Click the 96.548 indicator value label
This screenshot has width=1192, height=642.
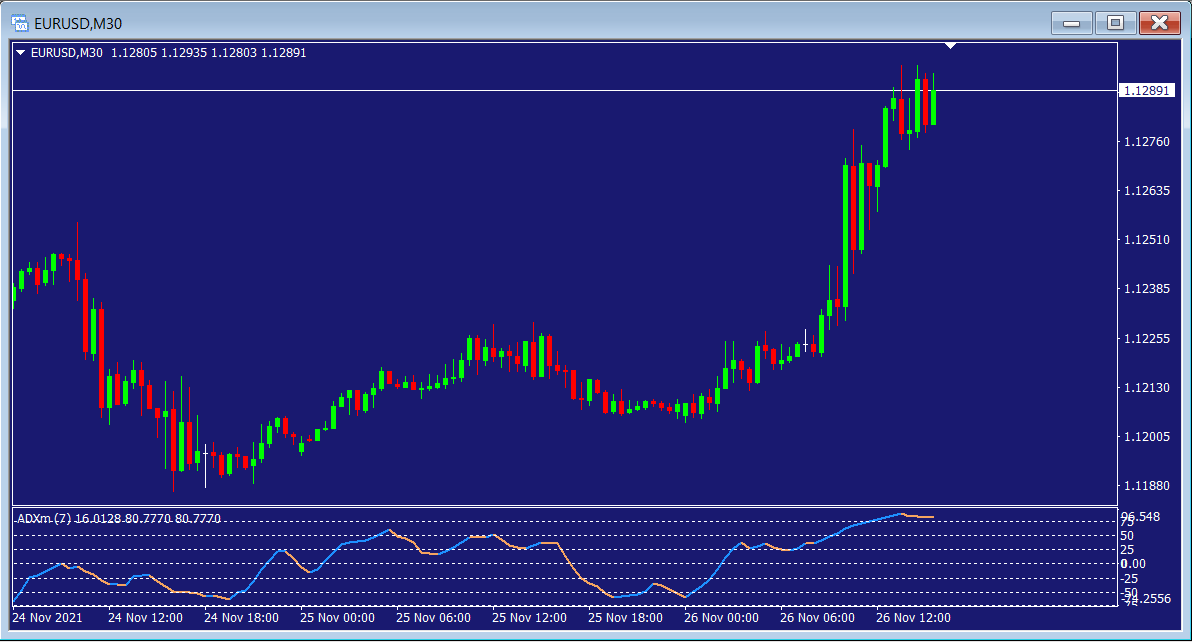point(1140,517)
